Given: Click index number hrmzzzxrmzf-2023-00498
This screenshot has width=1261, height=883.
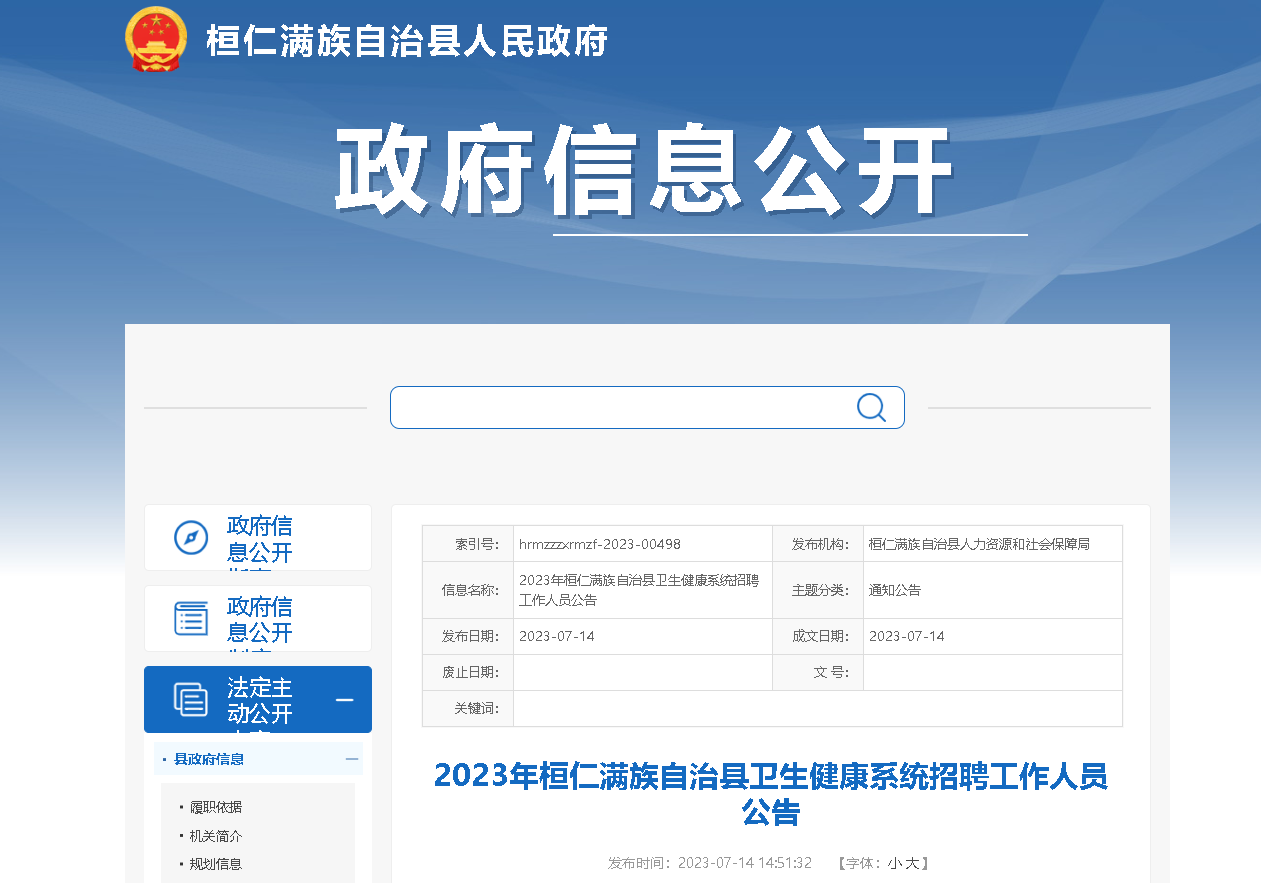Looking at the screenshot, I should pyautogui.click(x=600, y=544).
